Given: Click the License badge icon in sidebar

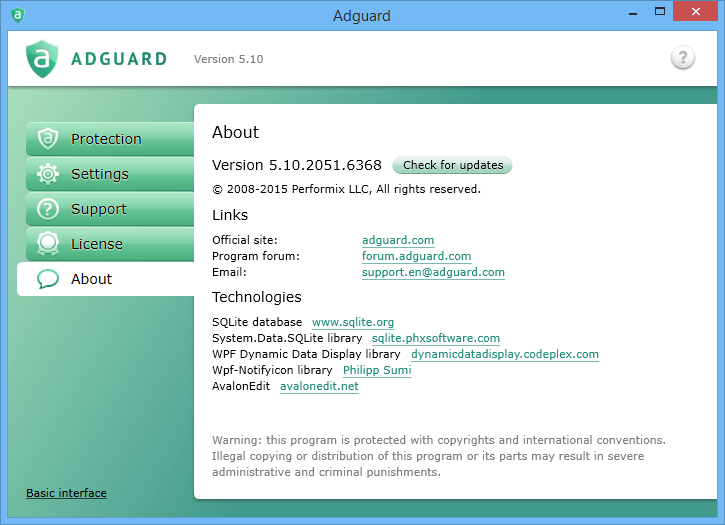Looking at the screenshot, I should [x=47, y=244].
